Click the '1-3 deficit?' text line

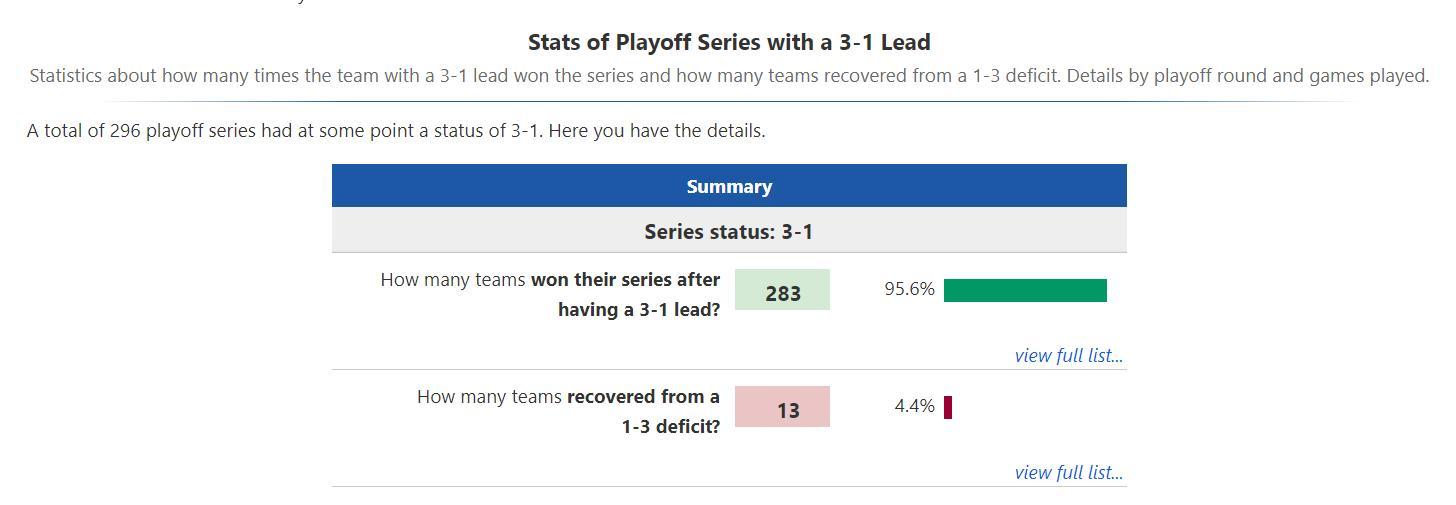click(x=670, y=427)
